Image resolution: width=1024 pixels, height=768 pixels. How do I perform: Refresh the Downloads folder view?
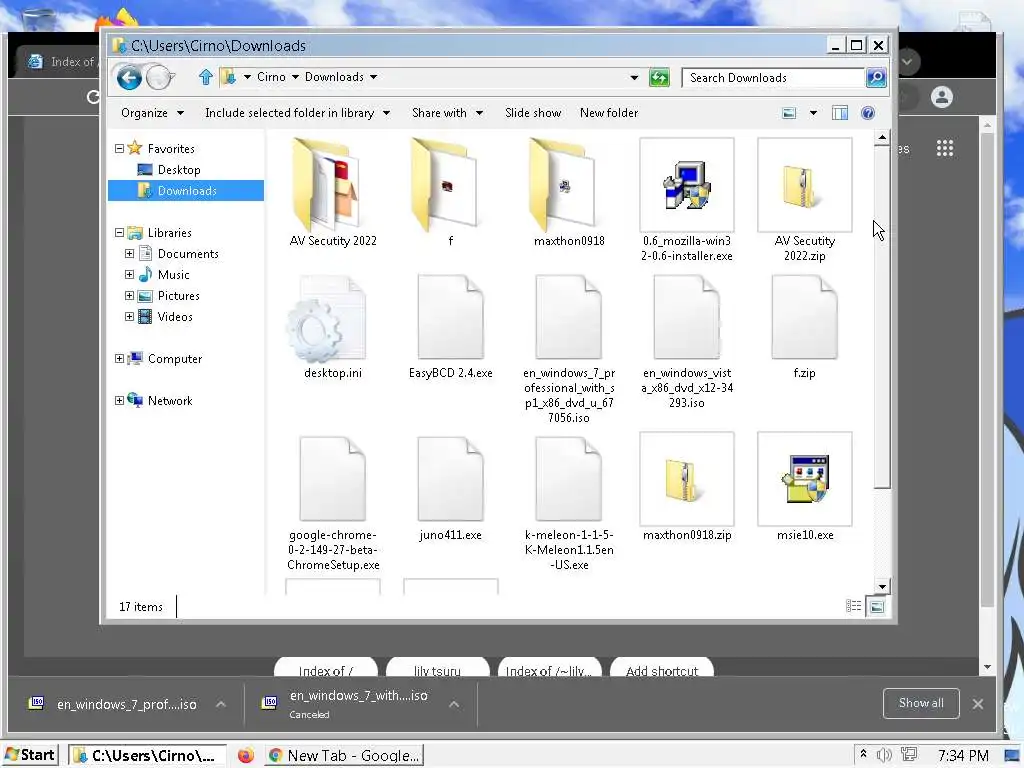[x=659, y=78]
